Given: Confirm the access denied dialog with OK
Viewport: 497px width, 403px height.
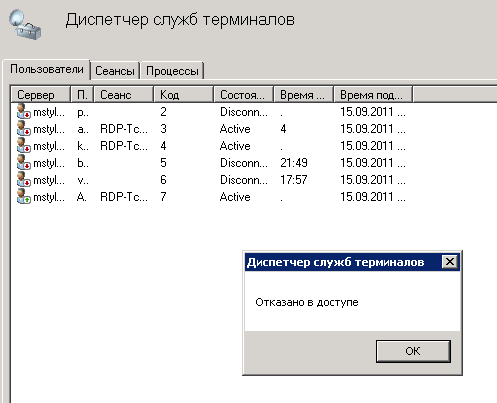Looking at the screenshot, I should click(x=413, y=351).
